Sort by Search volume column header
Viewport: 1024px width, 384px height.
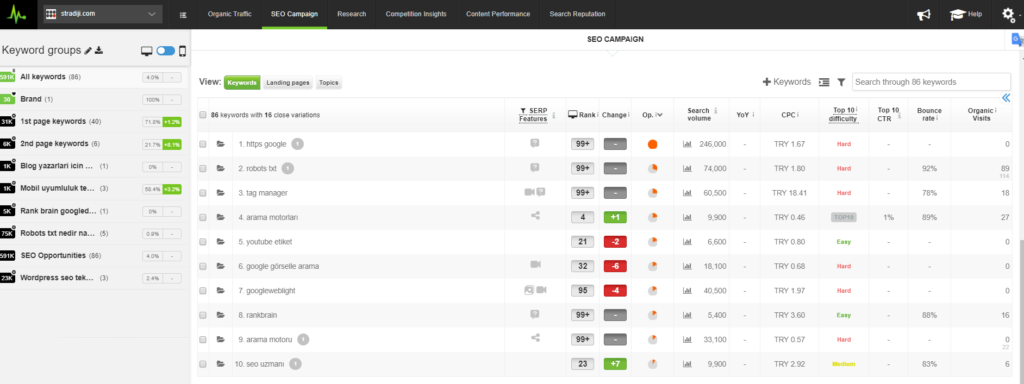coord(698,115)
